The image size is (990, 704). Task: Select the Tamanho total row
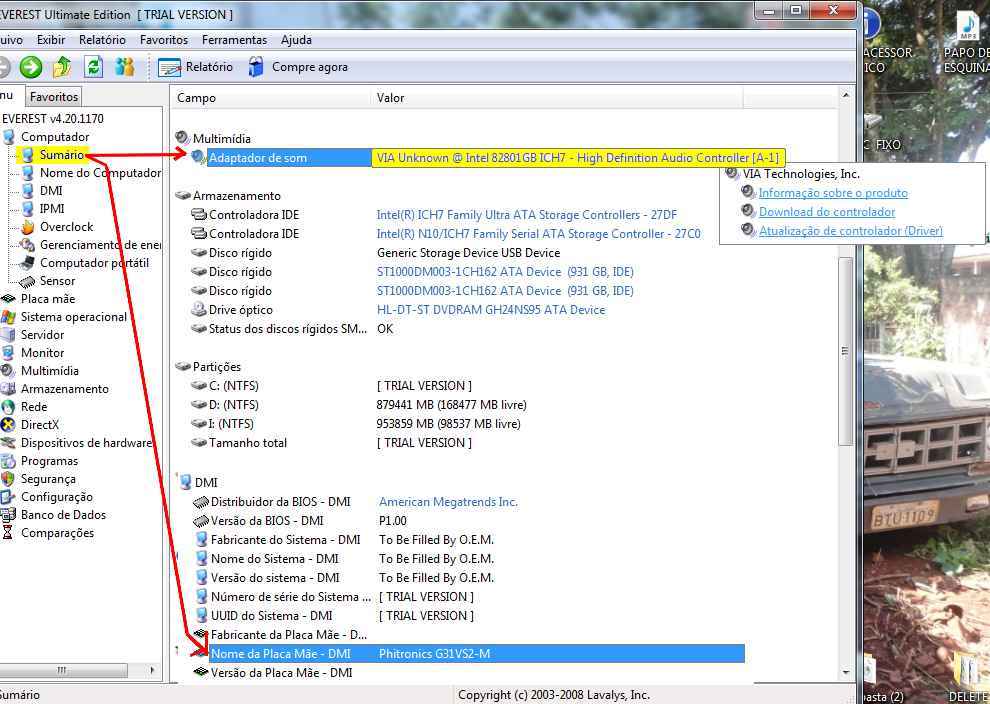point(467,443)
